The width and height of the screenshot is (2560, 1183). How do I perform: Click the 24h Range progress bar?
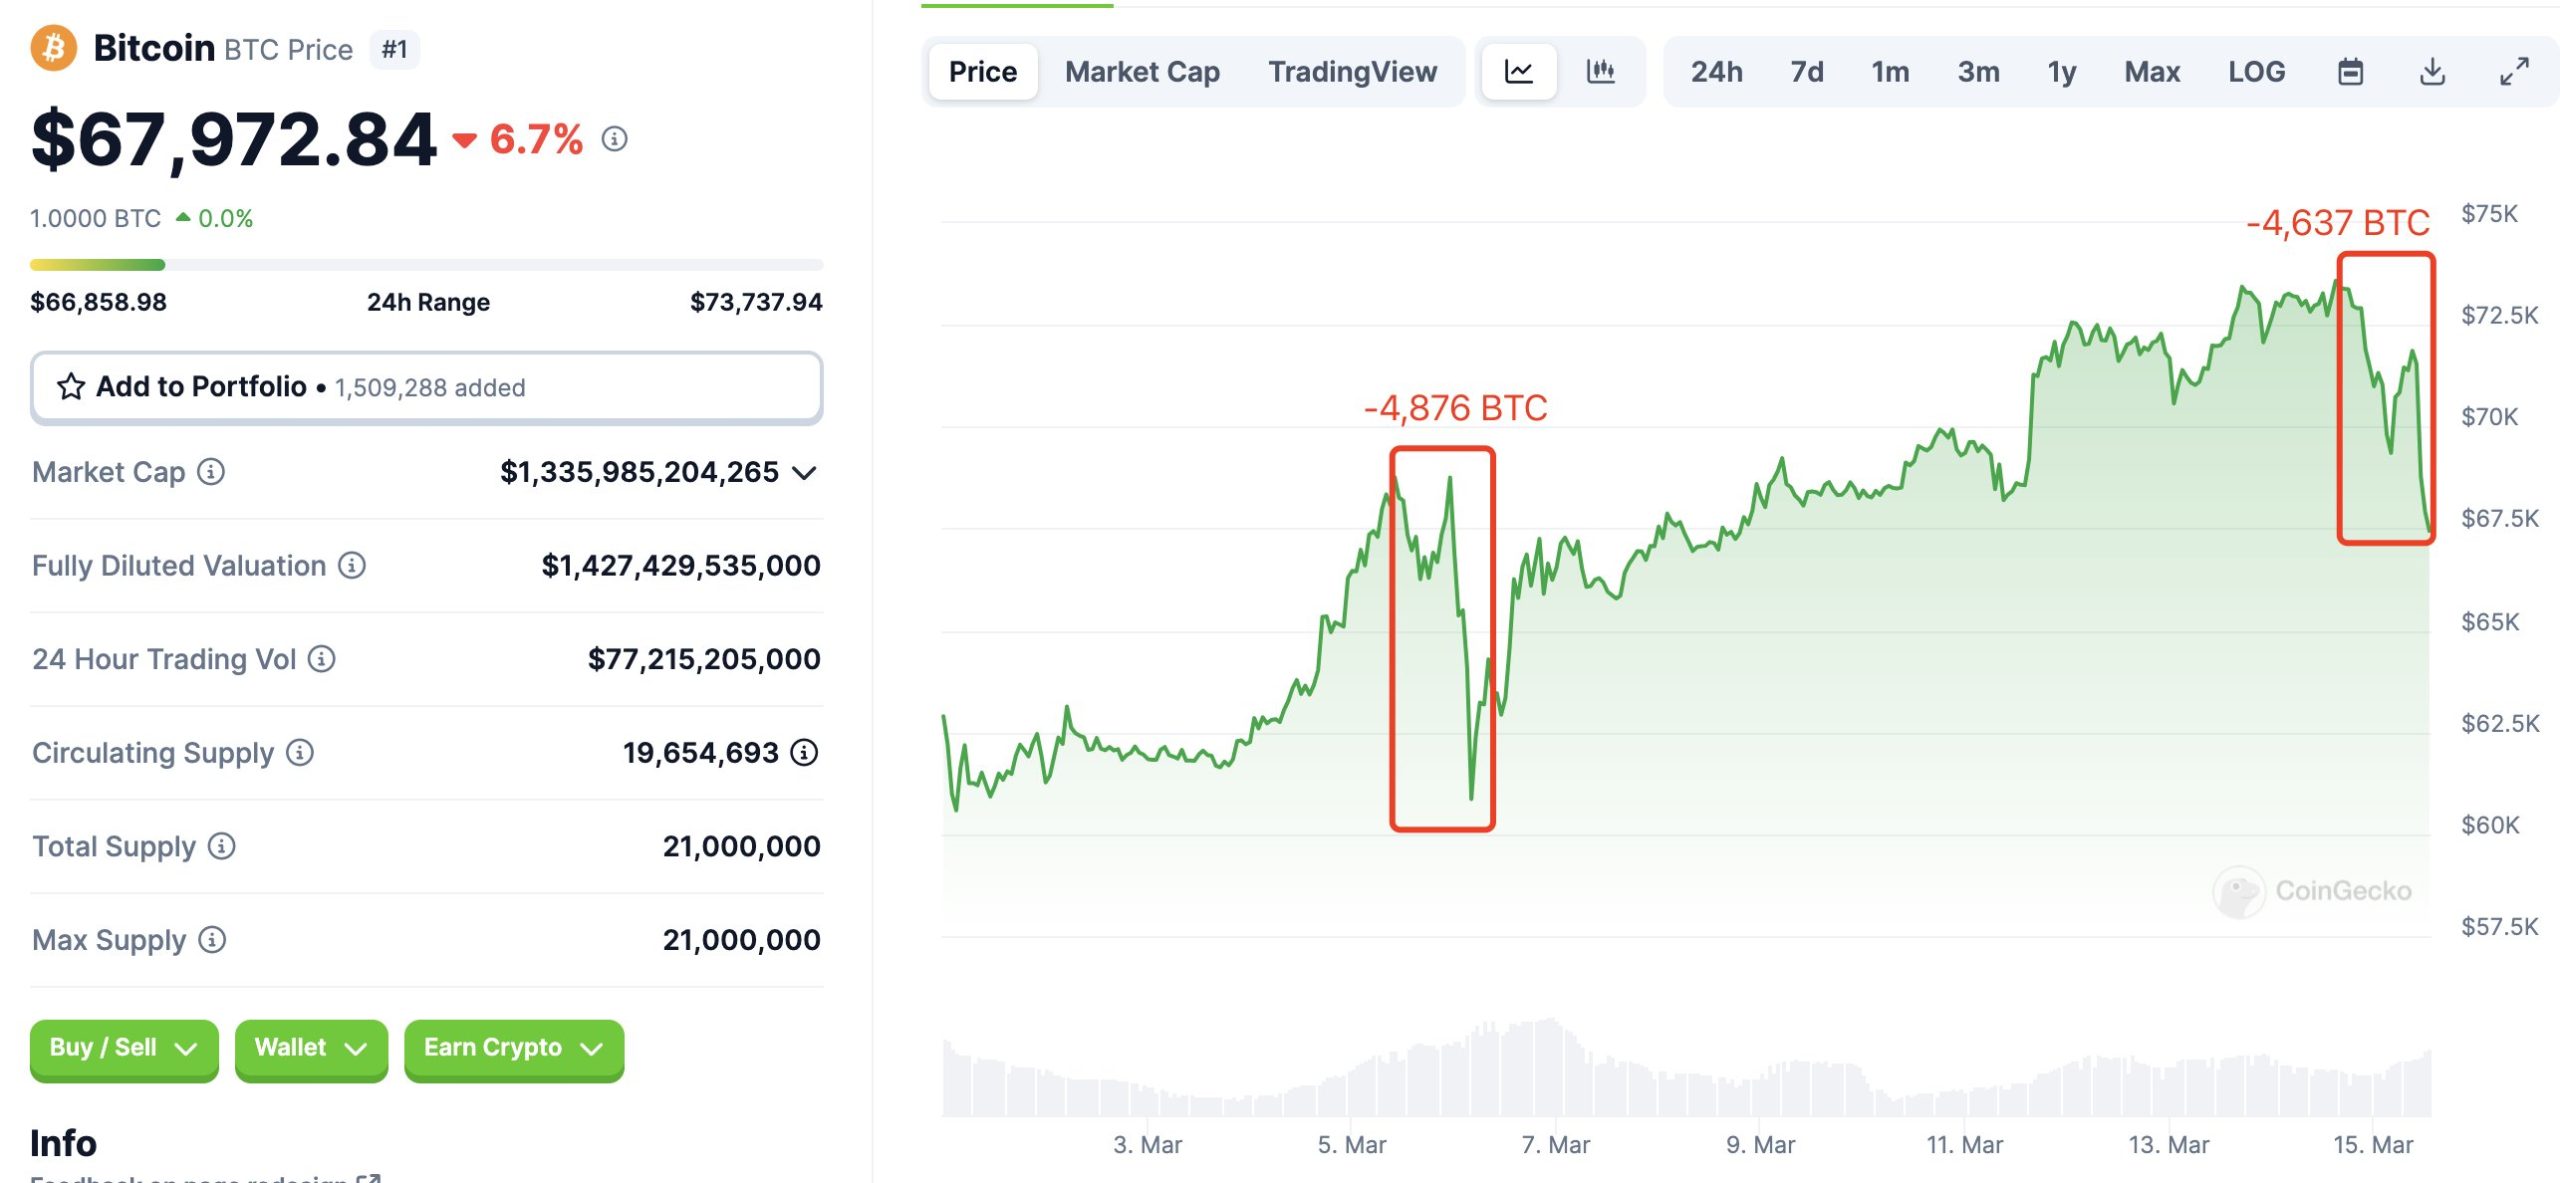tap(426, 265)
